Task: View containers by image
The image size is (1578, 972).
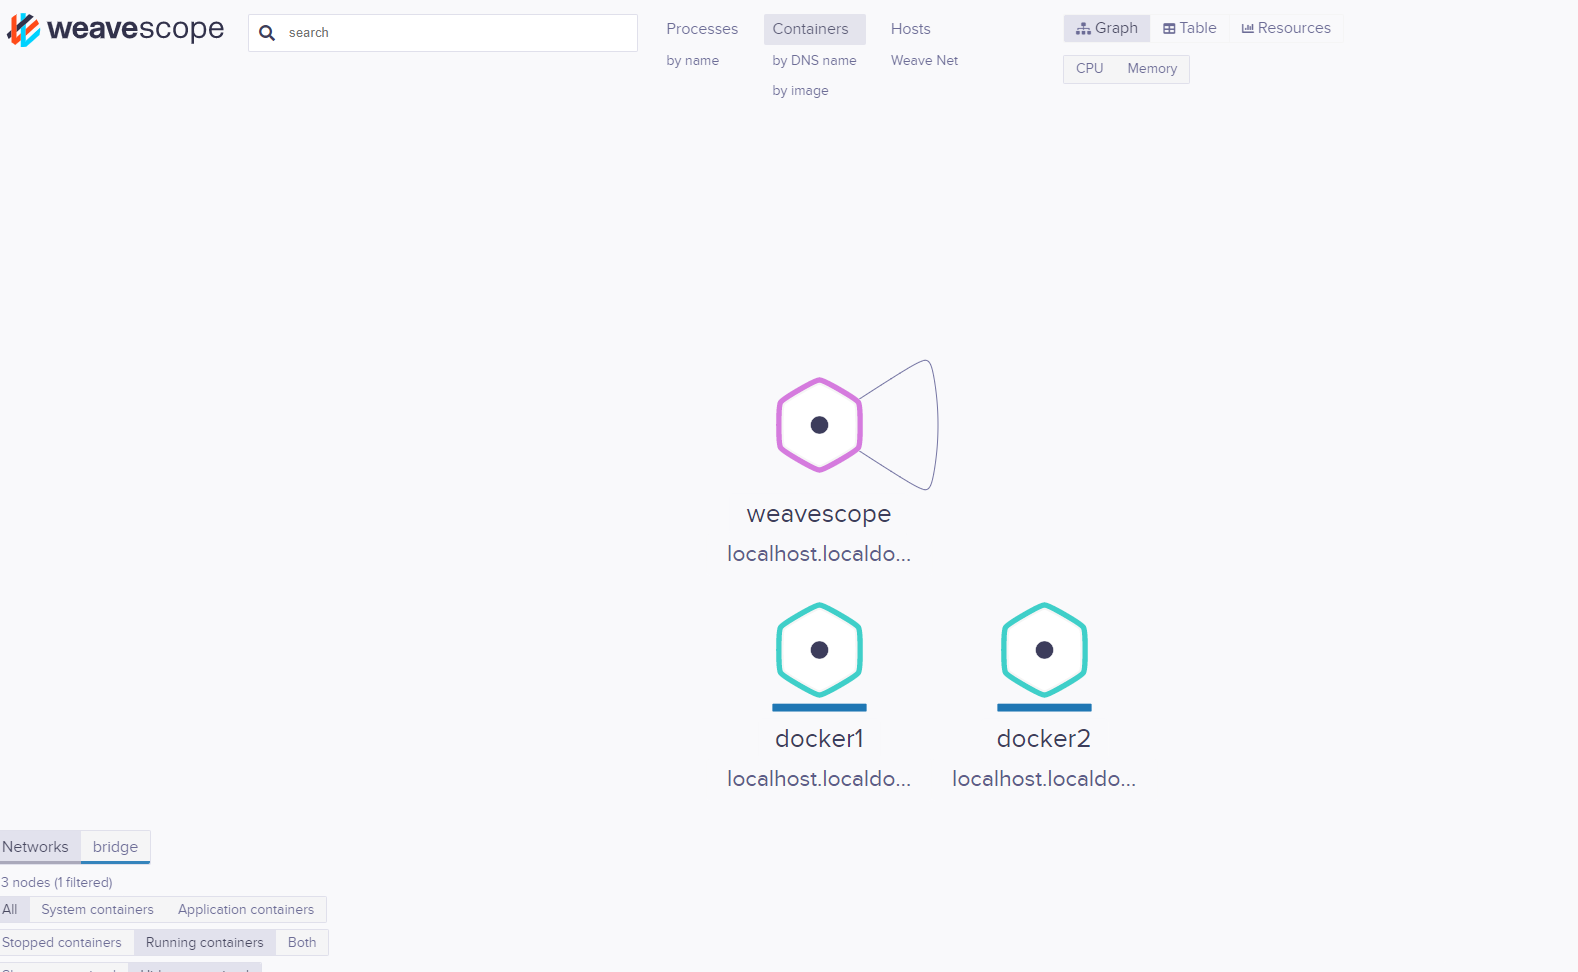Action: click(x=800, y=90)
